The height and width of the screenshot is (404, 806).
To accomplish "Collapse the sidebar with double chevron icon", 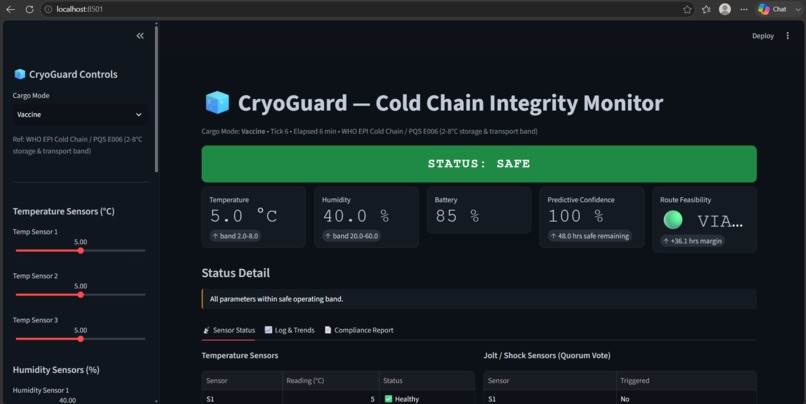I will [x=140, y=35].
